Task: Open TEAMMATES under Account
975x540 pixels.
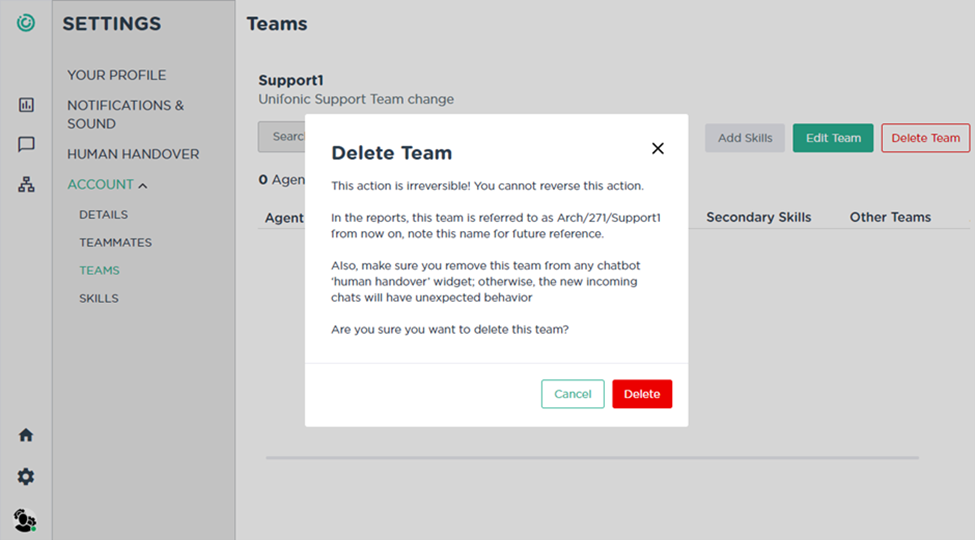Action: 115,243
